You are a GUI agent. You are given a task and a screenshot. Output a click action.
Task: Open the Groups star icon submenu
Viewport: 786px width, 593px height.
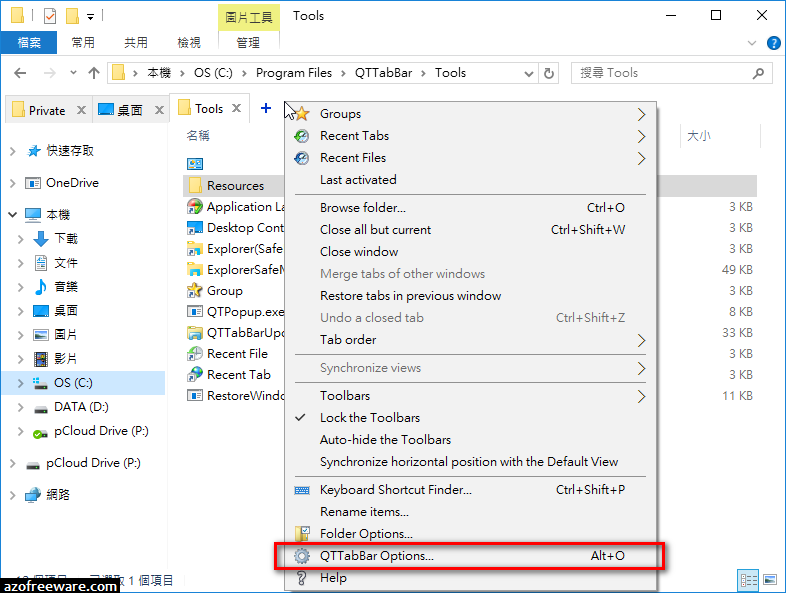tap(302, 114)
